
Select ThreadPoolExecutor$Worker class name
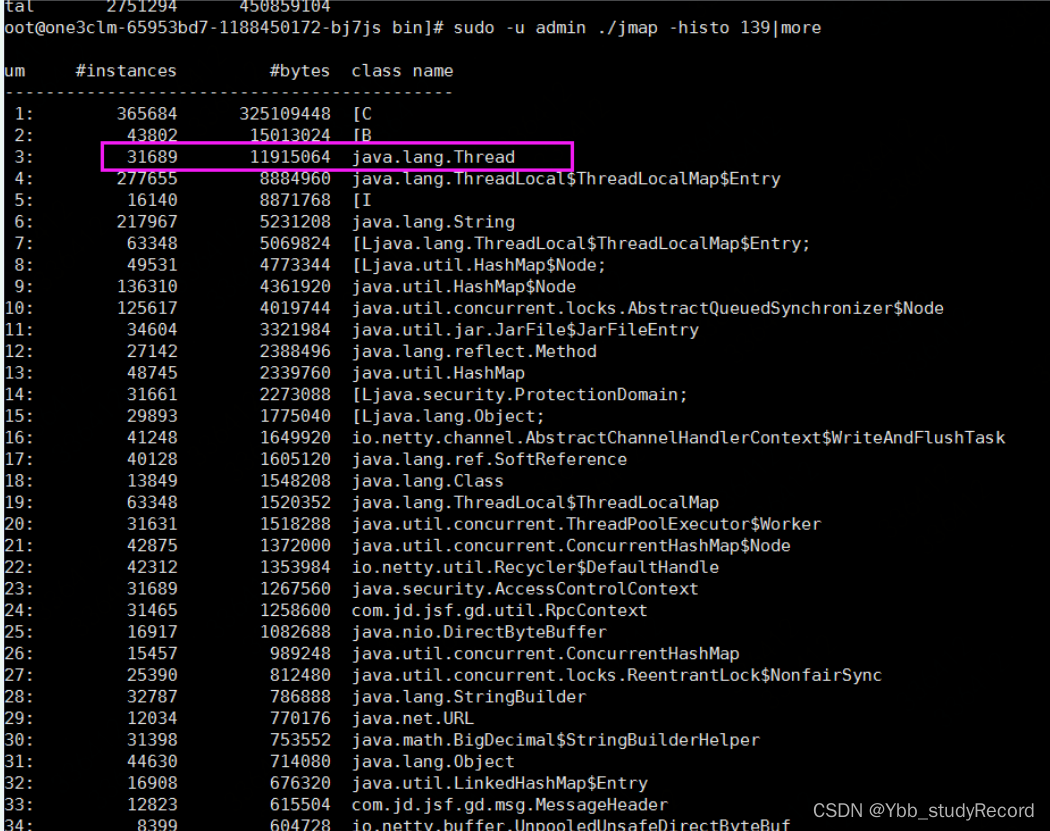tap(587, 524)
